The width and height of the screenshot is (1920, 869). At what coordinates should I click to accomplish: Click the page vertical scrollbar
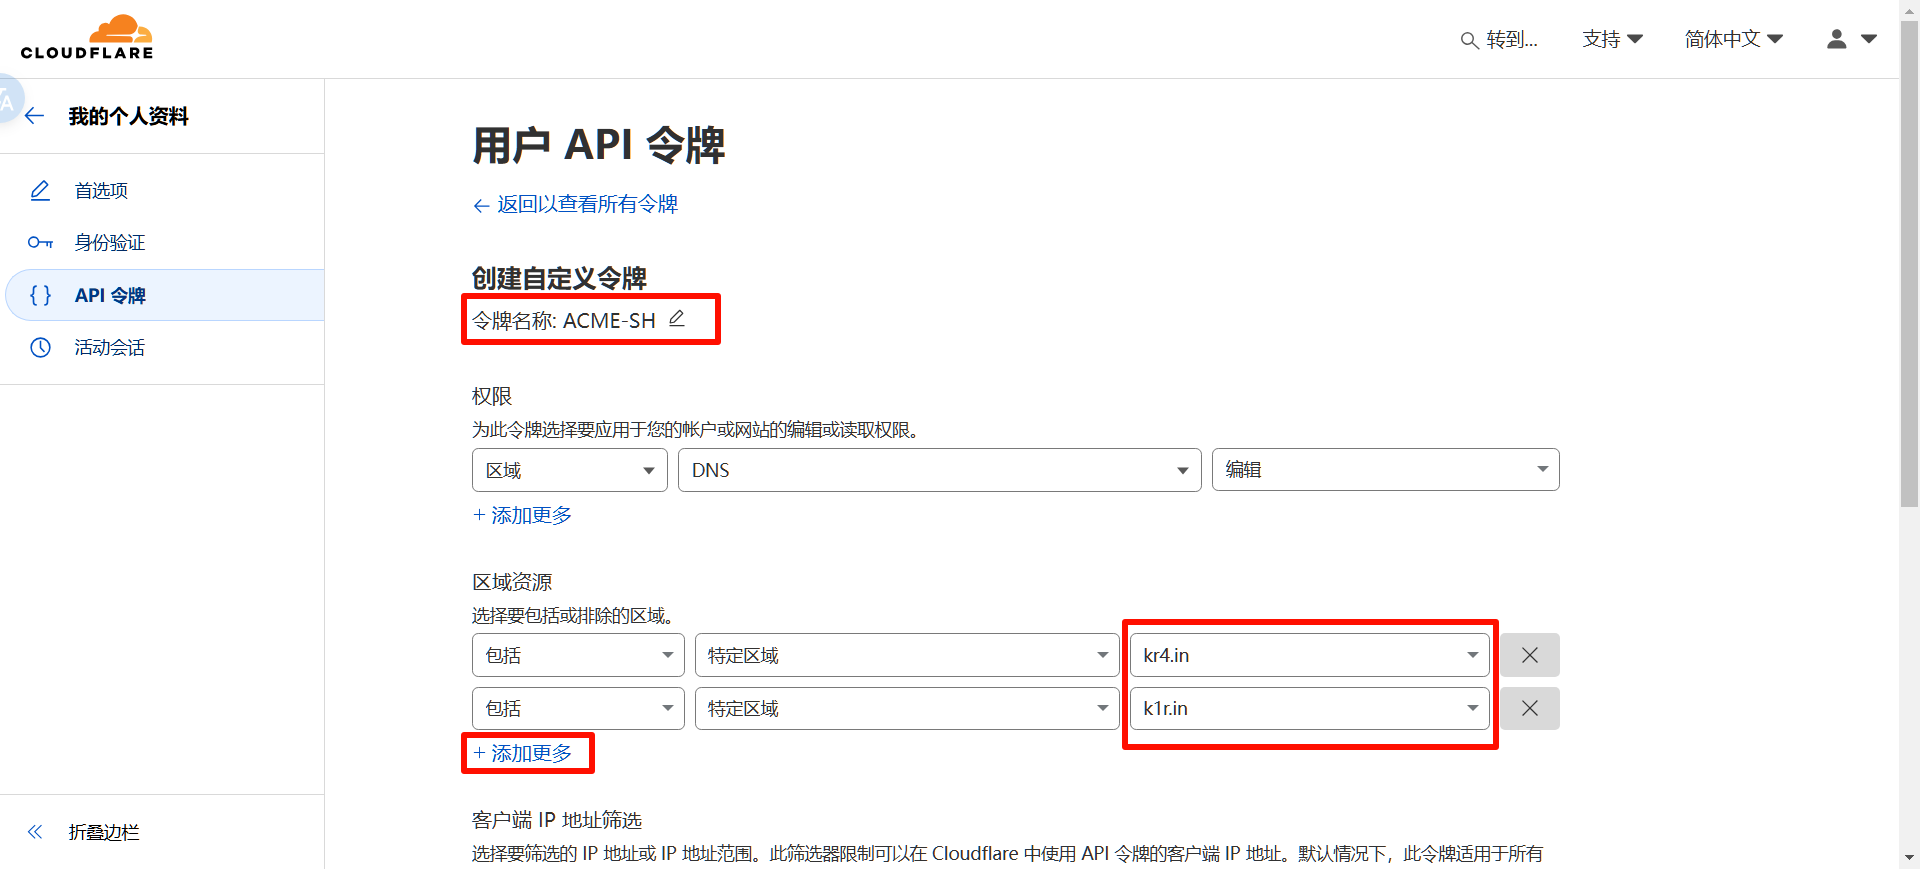pos(1909,265)
